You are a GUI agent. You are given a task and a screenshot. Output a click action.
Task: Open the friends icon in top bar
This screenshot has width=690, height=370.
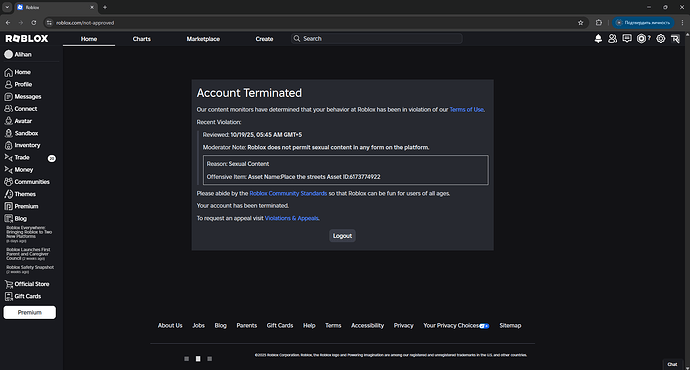pyautogui.click(x=612, y=39)
